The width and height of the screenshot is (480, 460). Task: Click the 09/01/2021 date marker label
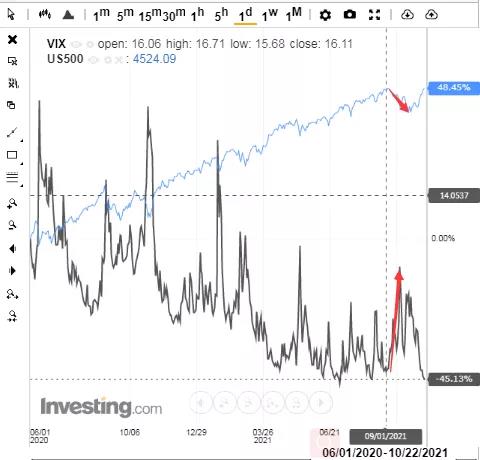[x=385, y=436]
